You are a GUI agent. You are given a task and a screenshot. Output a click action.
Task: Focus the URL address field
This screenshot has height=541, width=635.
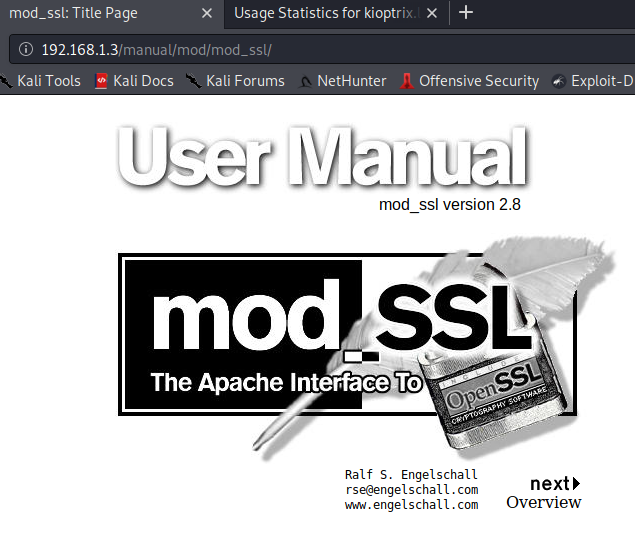click(324, 50)
